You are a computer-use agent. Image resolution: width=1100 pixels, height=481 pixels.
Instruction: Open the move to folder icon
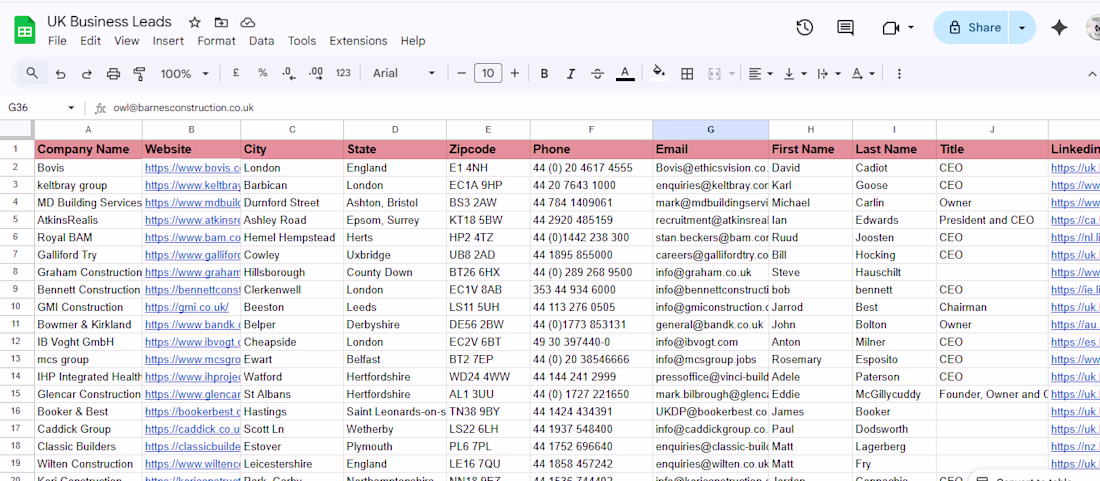(221, 22)
